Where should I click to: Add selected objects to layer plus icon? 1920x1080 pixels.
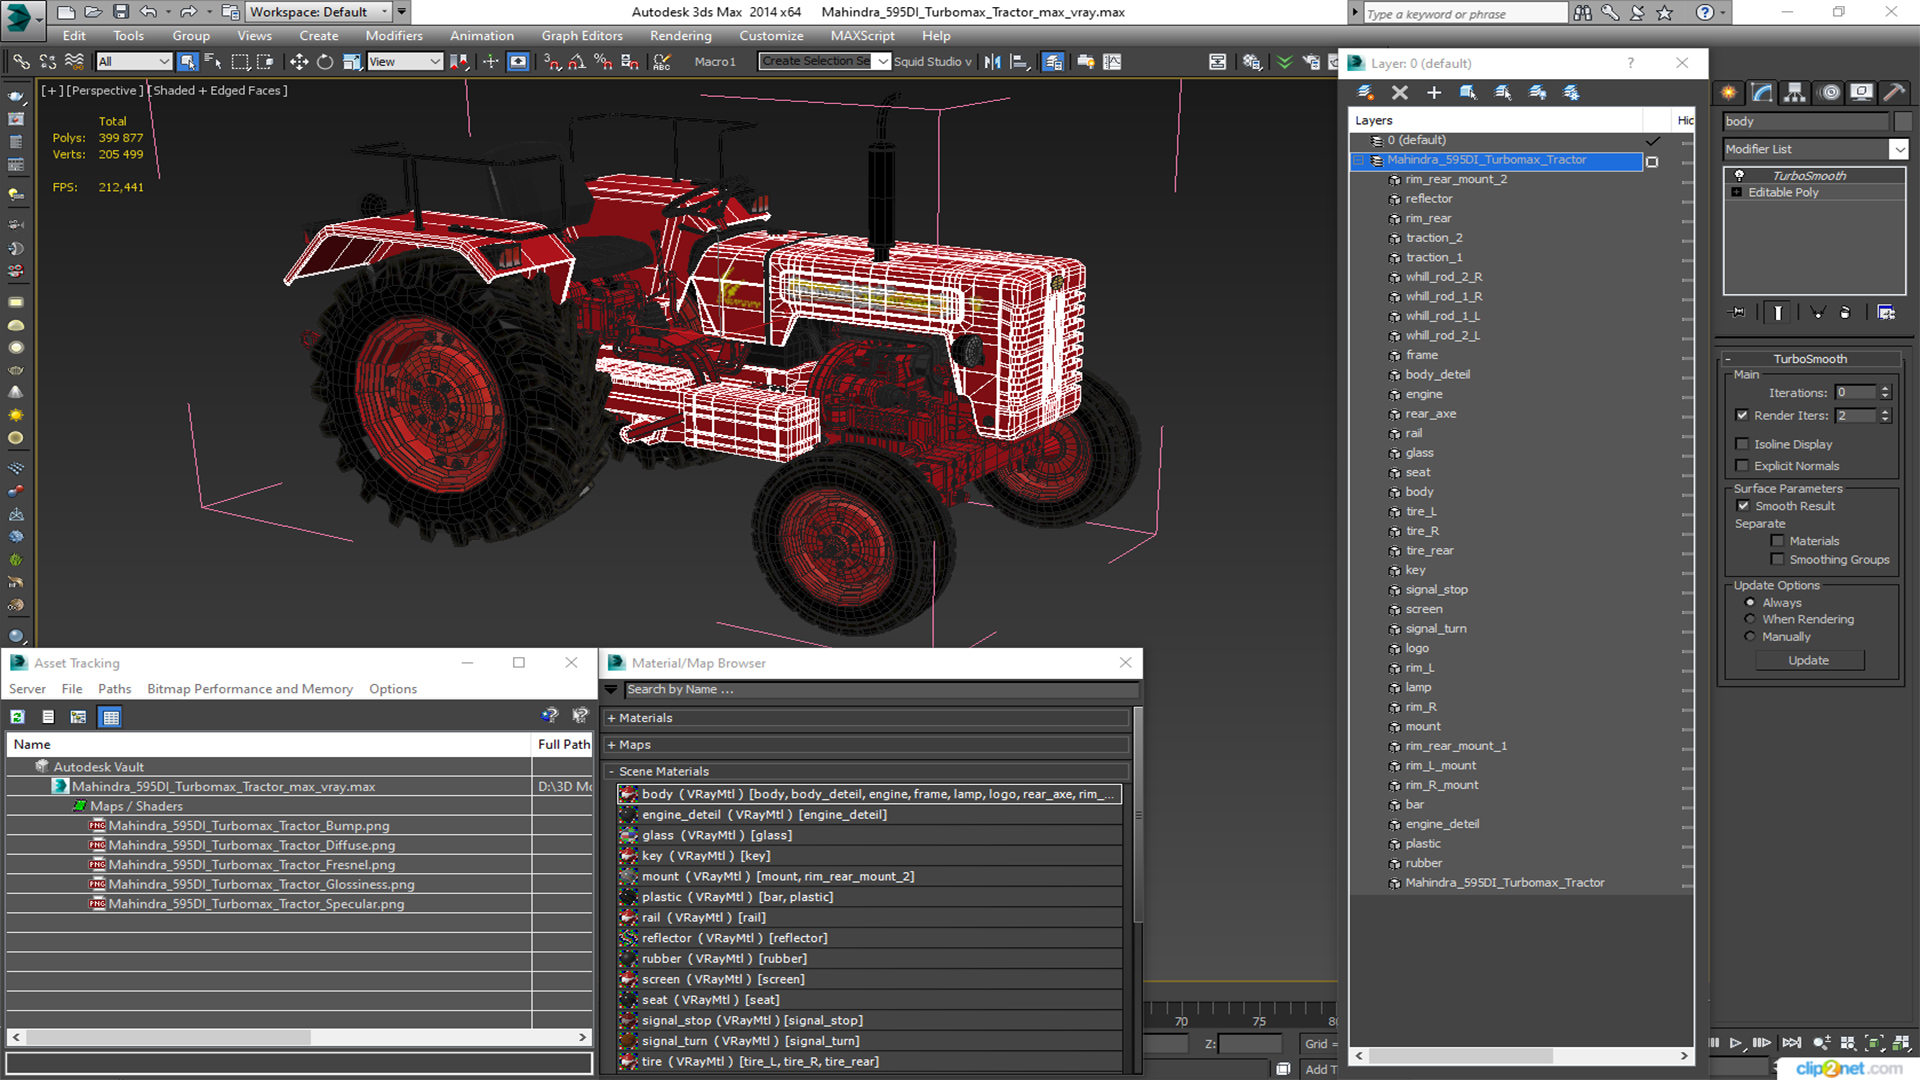1434,92
